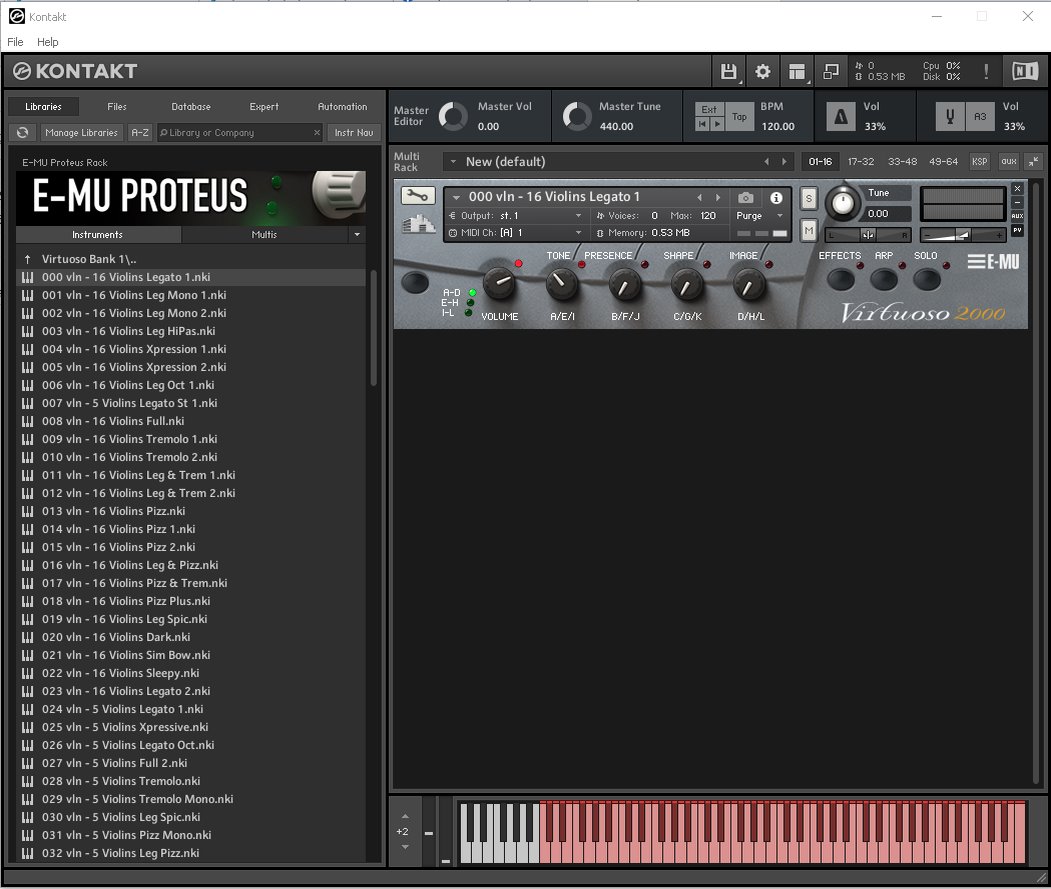
Task: Expand the MIDI Ch dropdown
Action: pos(516,233)
